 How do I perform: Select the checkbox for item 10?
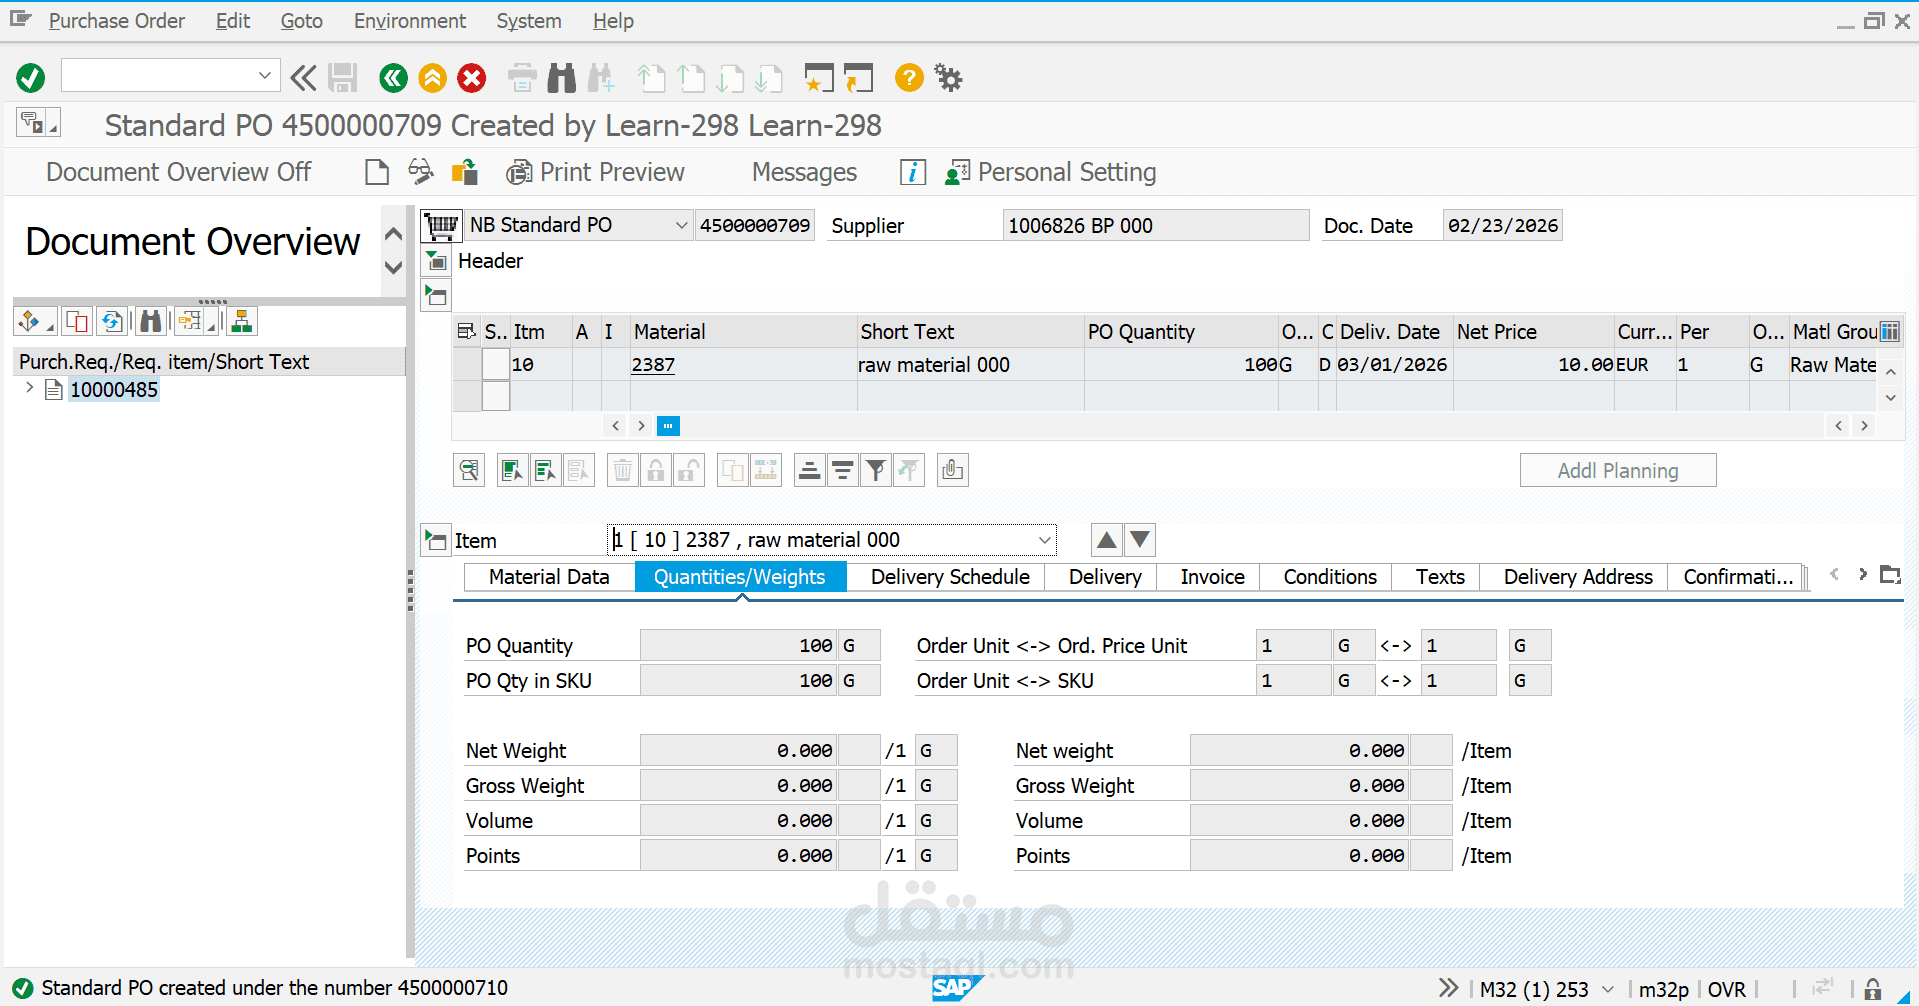click(495, 364)
